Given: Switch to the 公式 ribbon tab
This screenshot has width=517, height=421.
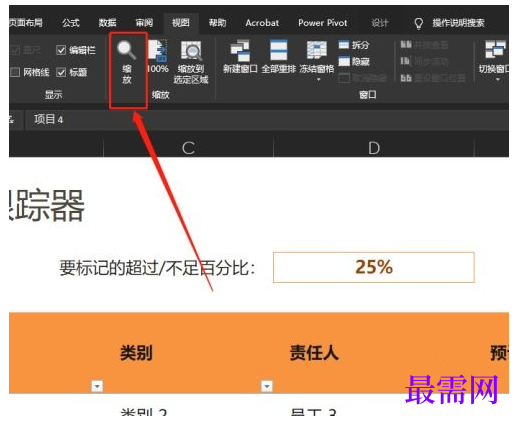Looking at the screenshot, I should pos(71,23).
